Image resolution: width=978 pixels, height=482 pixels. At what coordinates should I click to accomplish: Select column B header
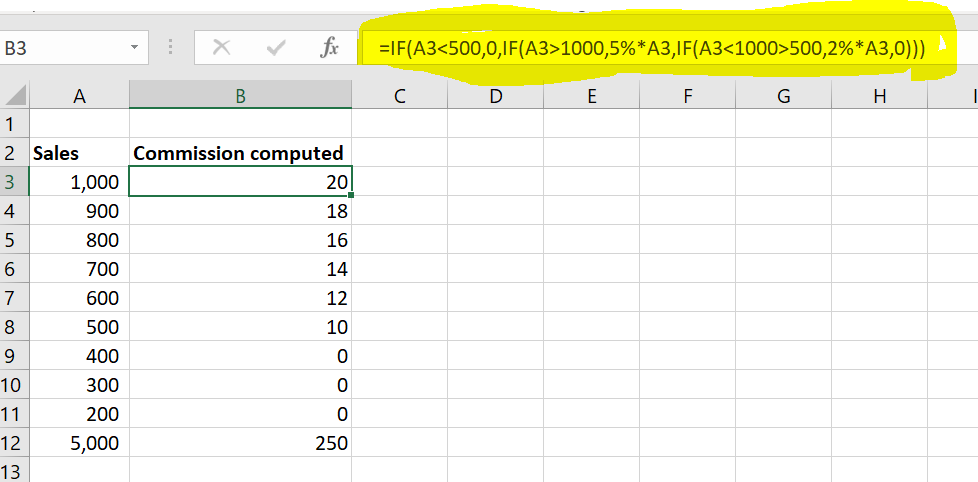240,95
